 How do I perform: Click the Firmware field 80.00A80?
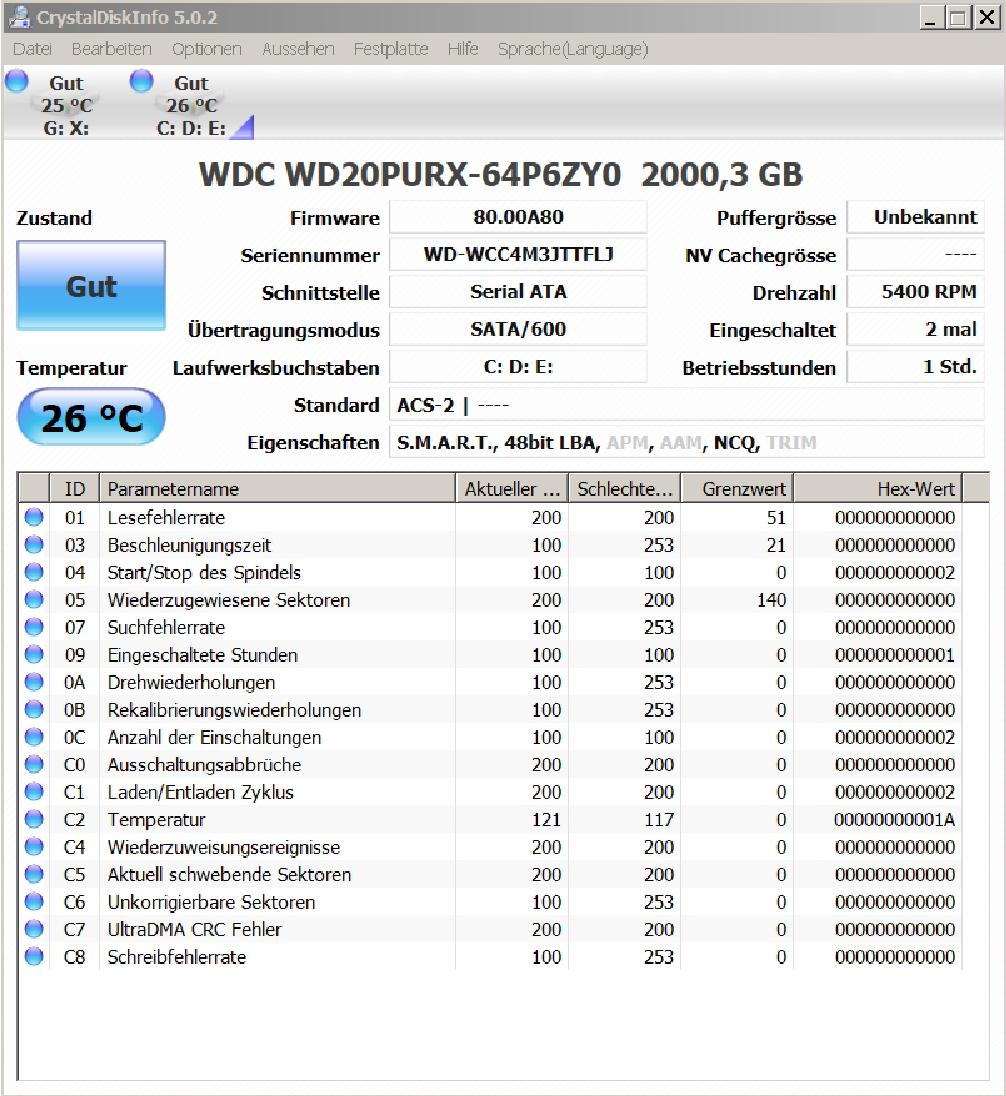(518, 217)
